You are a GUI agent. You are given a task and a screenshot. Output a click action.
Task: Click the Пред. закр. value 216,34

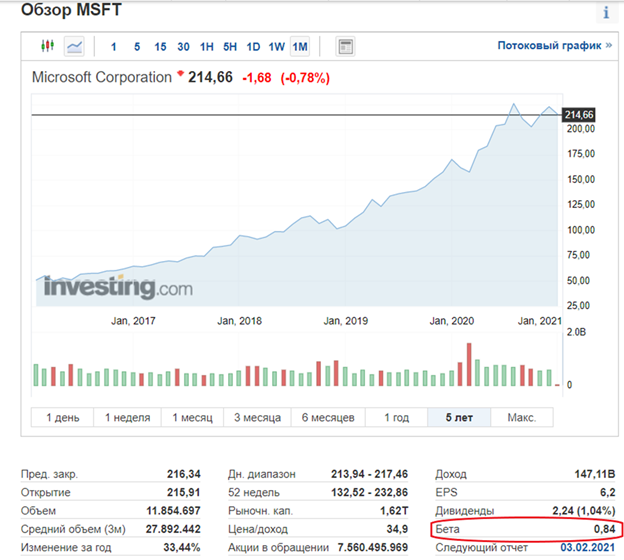(x=183, y=474)
